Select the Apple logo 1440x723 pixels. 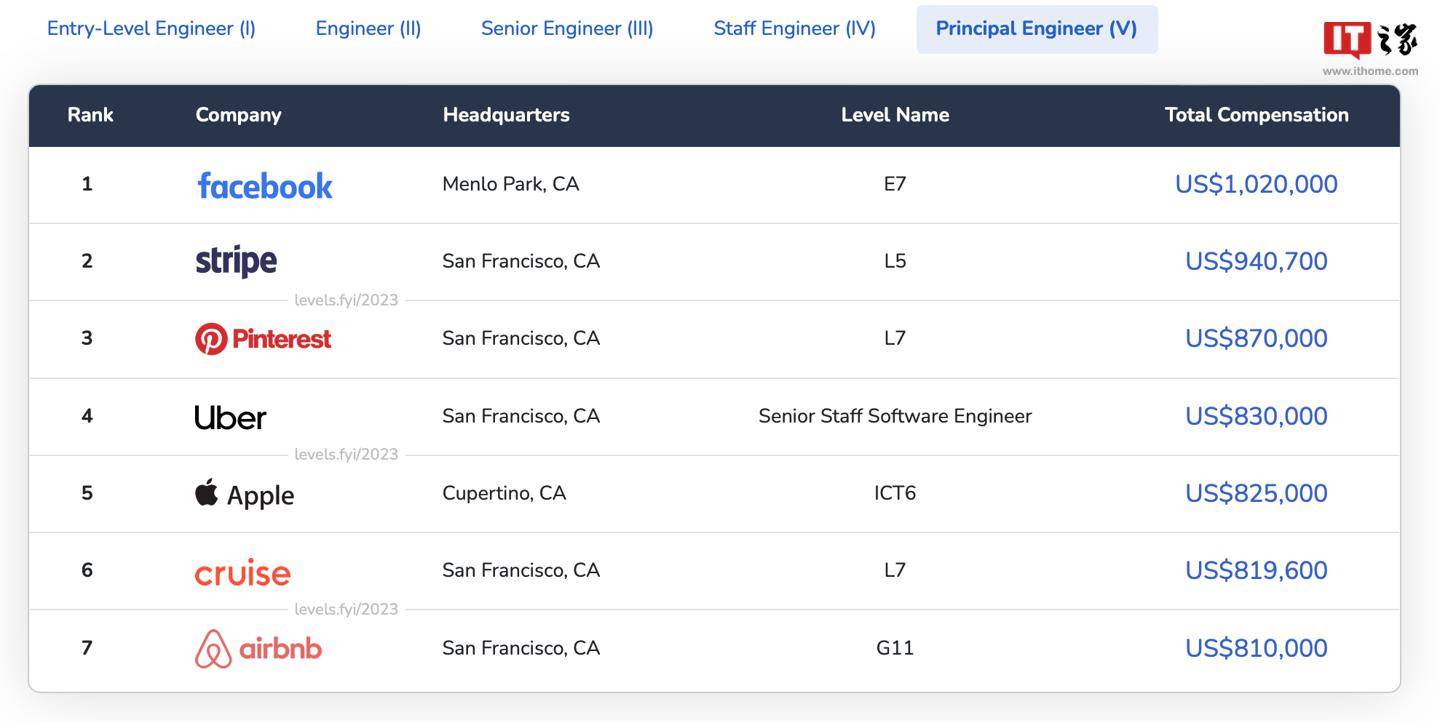pyautogui.click(x=244, y=494)
